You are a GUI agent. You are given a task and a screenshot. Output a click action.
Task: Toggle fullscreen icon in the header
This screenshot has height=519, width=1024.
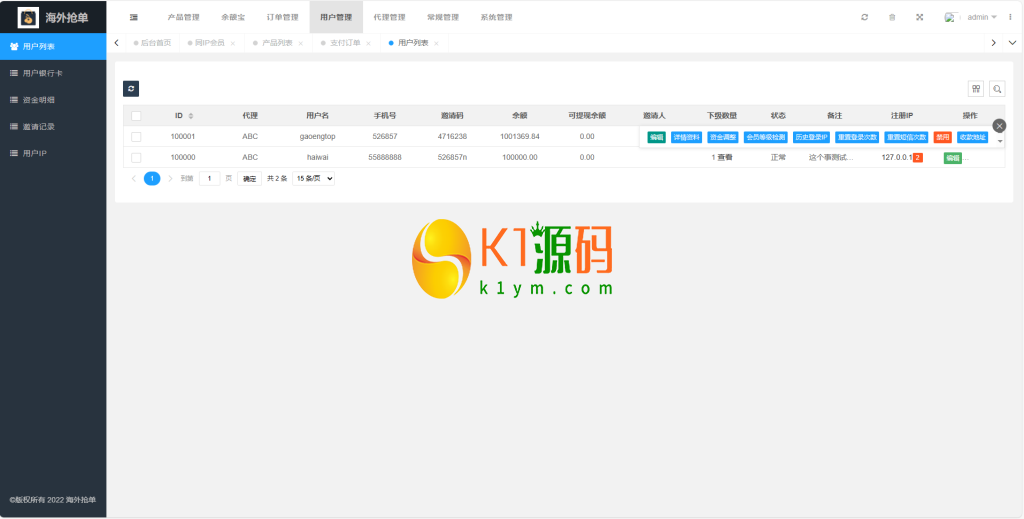[920, 17]
